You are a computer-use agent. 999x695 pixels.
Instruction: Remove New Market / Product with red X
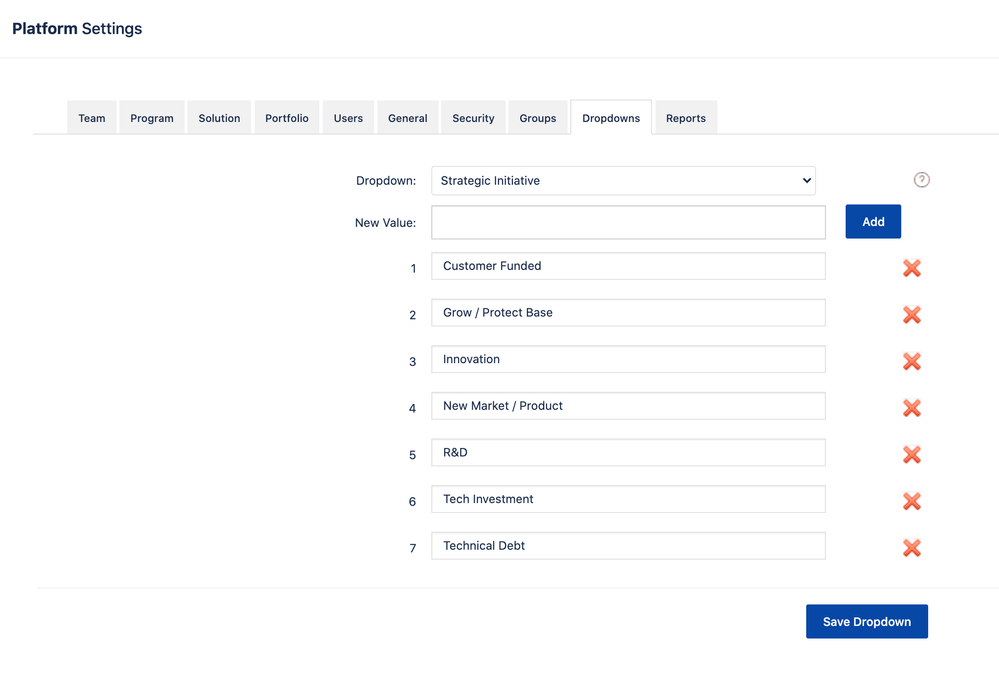point(912,408)
